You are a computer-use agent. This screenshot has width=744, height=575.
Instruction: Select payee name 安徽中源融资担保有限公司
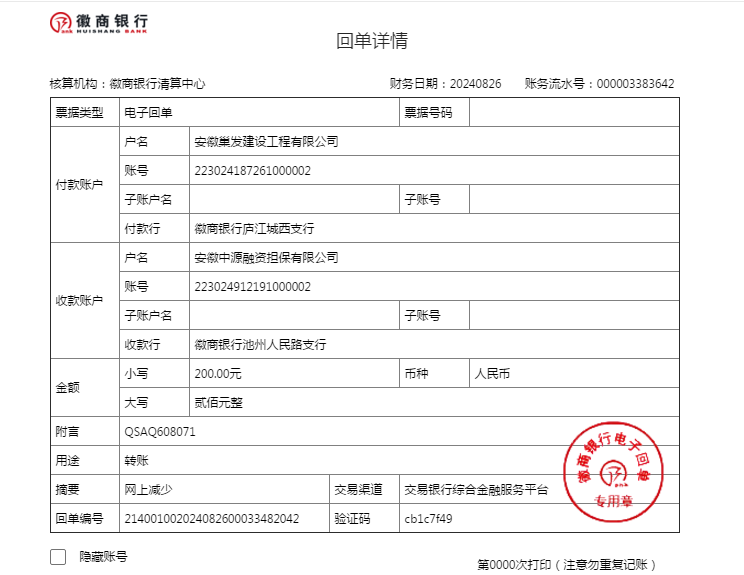[266, 258]
